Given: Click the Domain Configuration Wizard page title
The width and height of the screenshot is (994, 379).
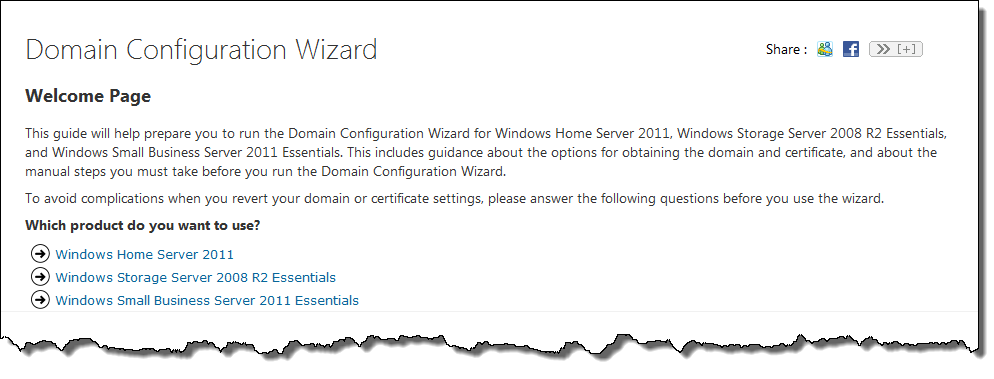Looking at the screenshot, I should coord(201,49).
